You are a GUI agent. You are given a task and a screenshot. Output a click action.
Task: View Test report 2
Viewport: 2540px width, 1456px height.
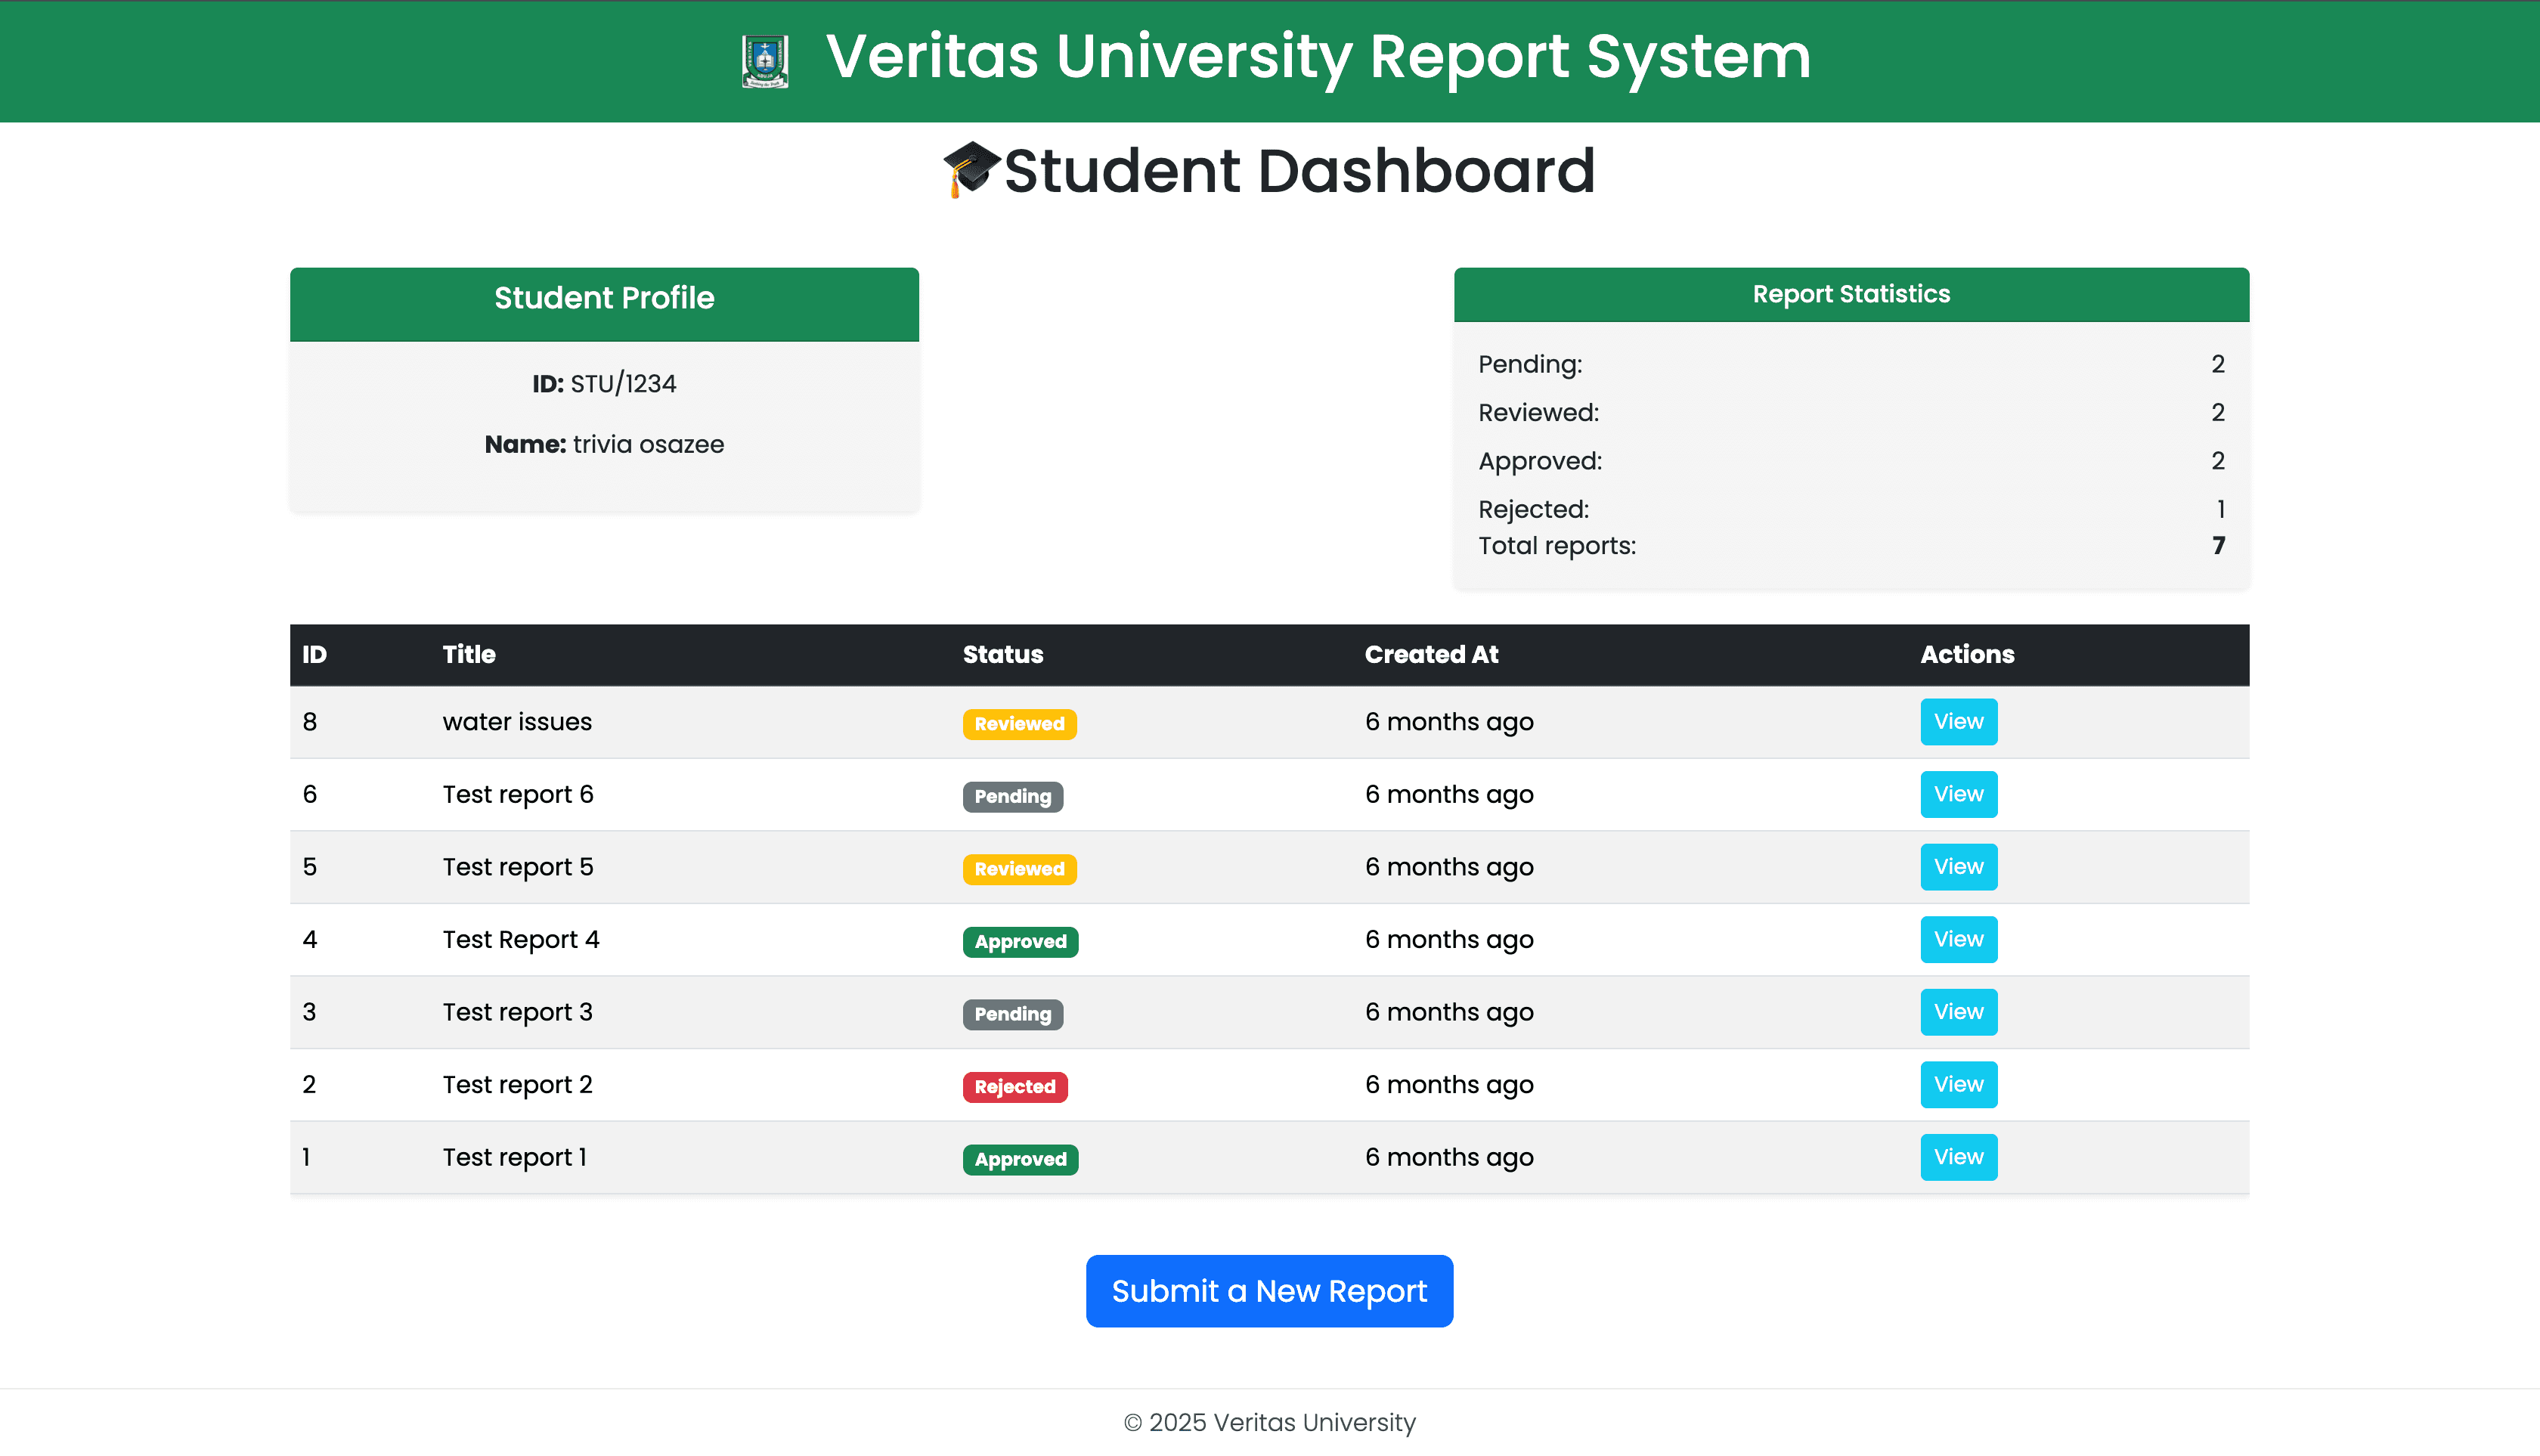[x=1958, y=1084]
